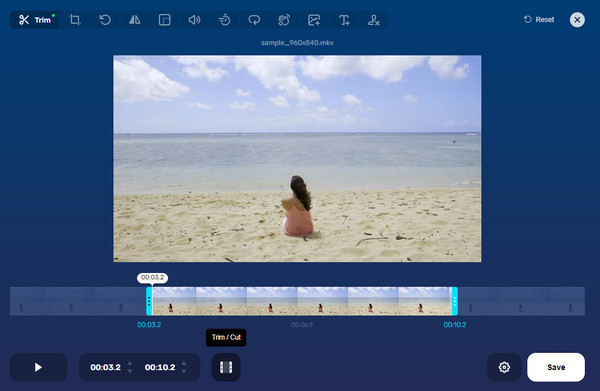This screenshot has width=600, height=391.
Task: Increase the end time 00:10.2
Action: point(184,363)
